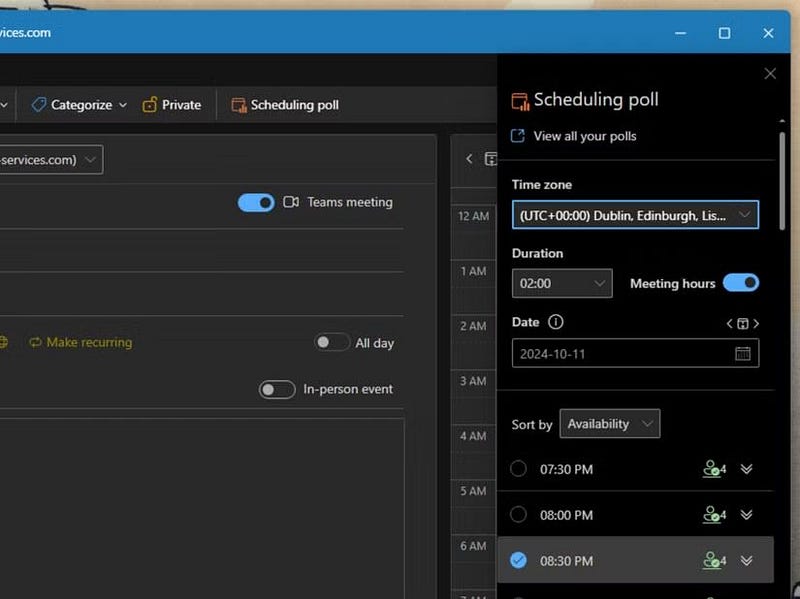Disable the Meeting hours toggle

pos(741,283)
